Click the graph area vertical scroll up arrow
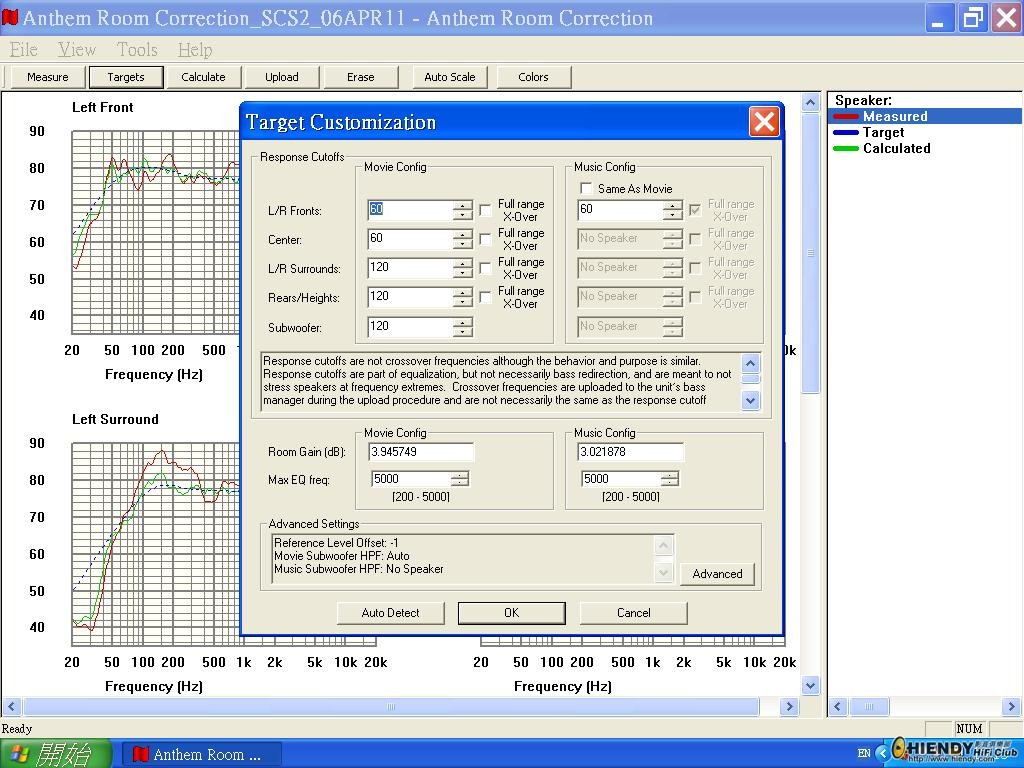The image size is (1024, 768). (810, 103)
